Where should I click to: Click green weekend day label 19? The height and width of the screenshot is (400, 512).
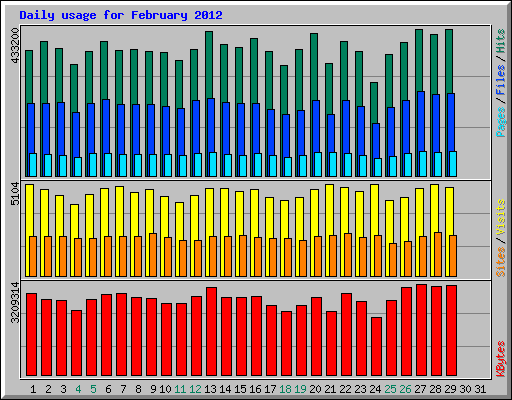pos(300,389)
